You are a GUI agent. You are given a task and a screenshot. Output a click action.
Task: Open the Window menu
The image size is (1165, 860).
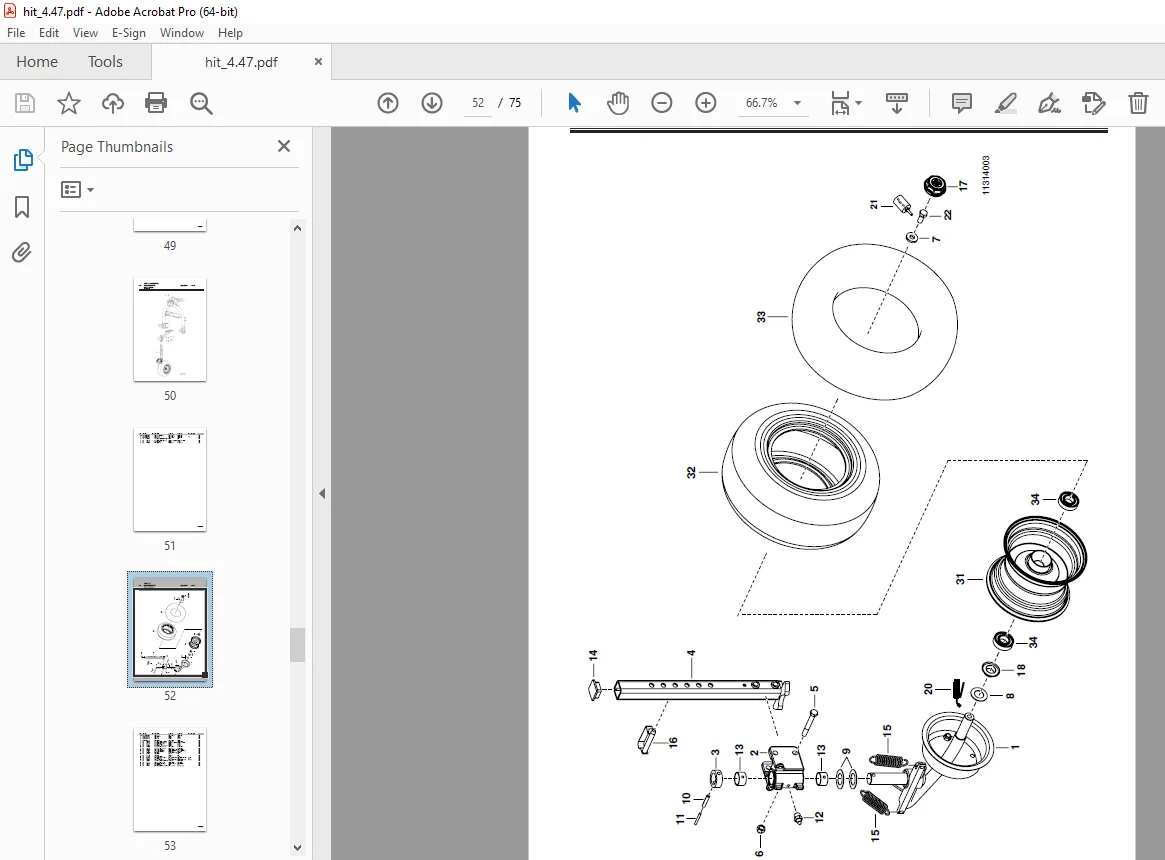pos(181,33)
